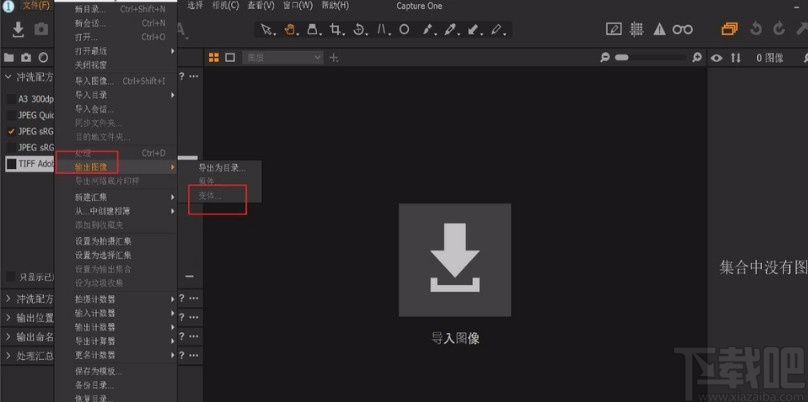
Task: Click the orange edit variants icon
Action: coord(730,29)
